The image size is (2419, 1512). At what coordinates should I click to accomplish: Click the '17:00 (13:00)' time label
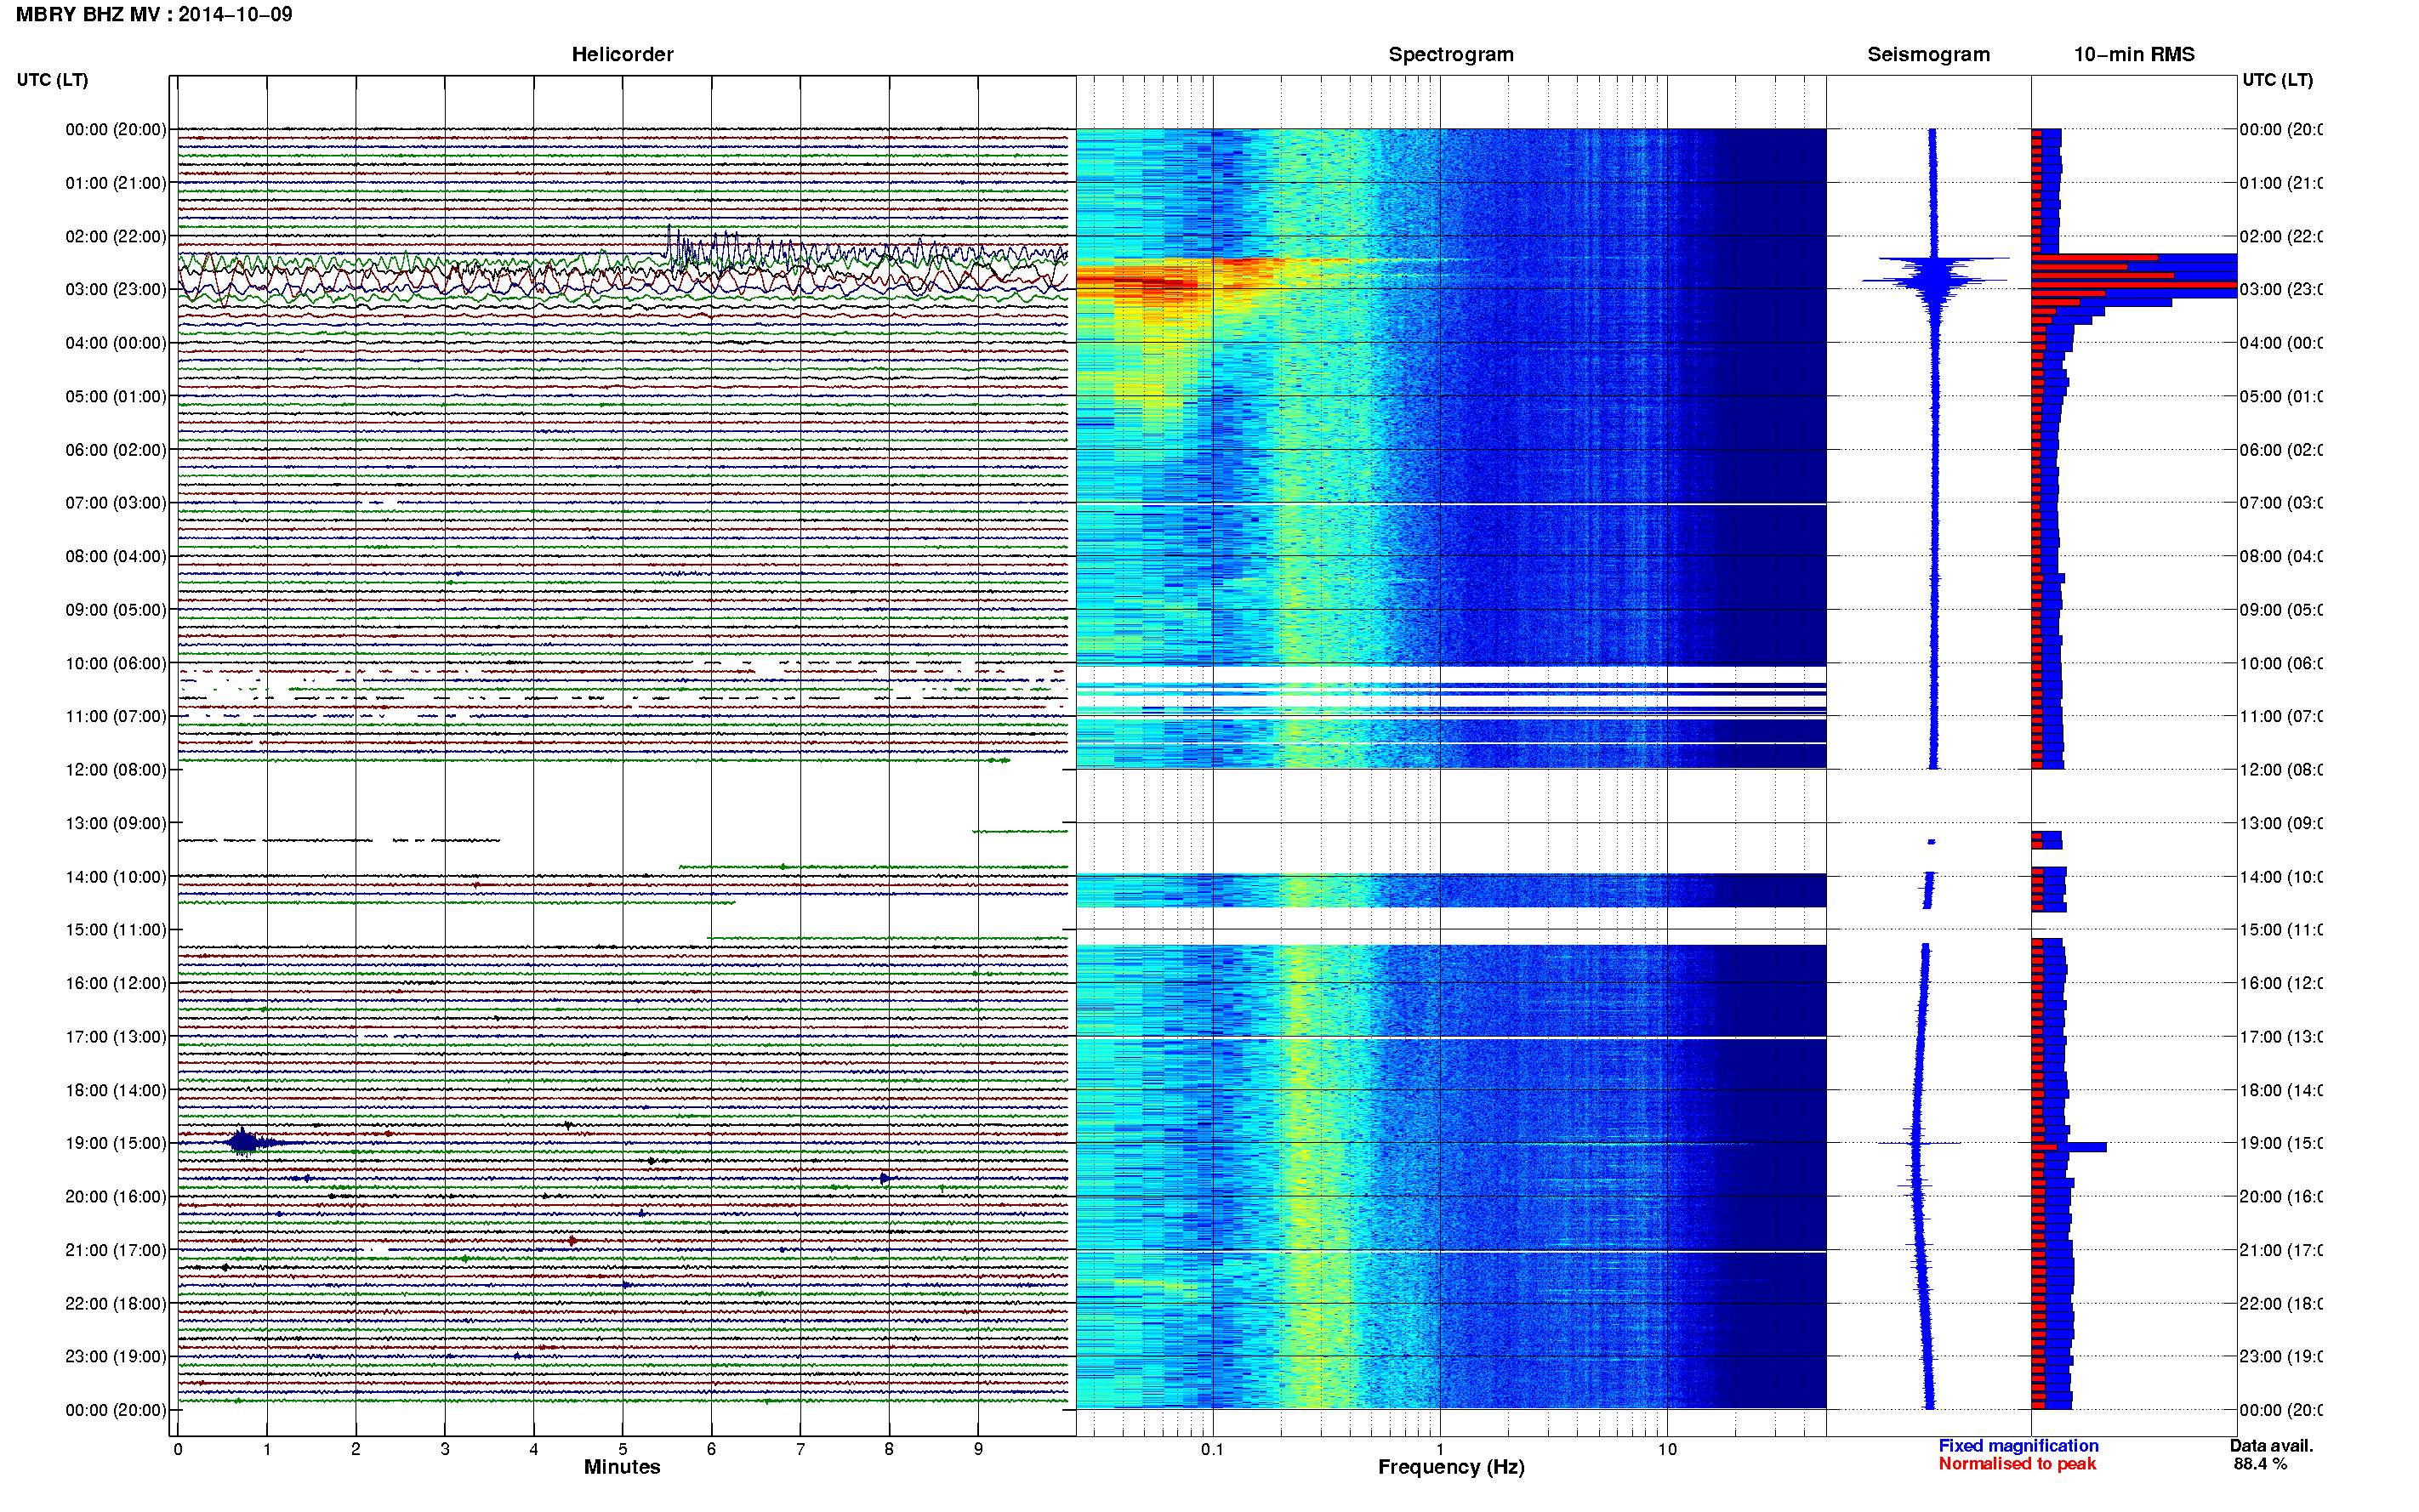pos(116,1037)
